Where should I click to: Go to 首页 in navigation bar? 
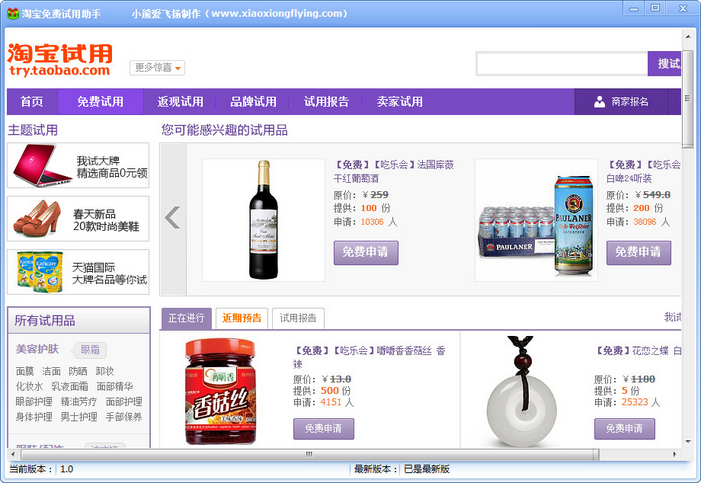coord(32,102)
